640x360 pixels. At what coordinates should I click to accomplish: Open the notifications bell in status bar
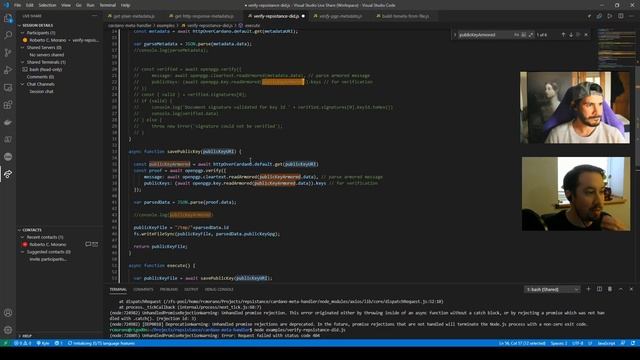click(x=633, y=343)
